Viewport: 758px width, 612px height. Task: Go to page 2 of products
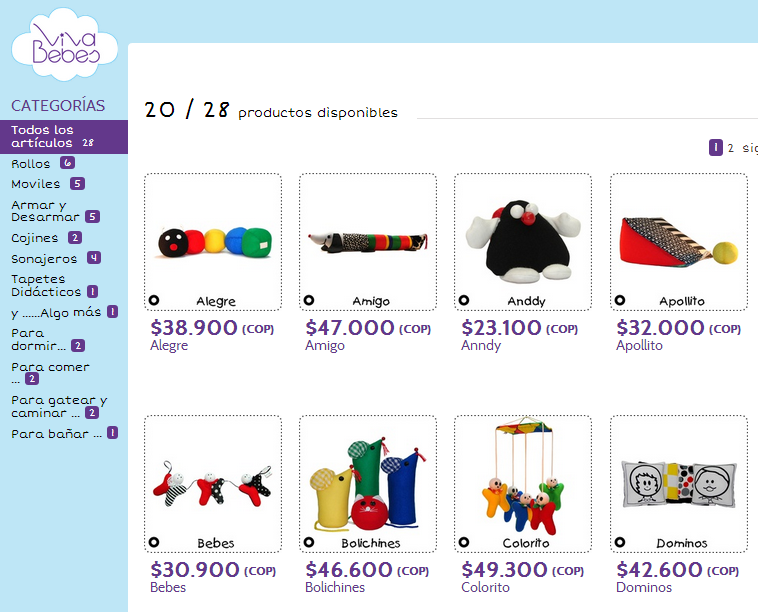point(730,148)
